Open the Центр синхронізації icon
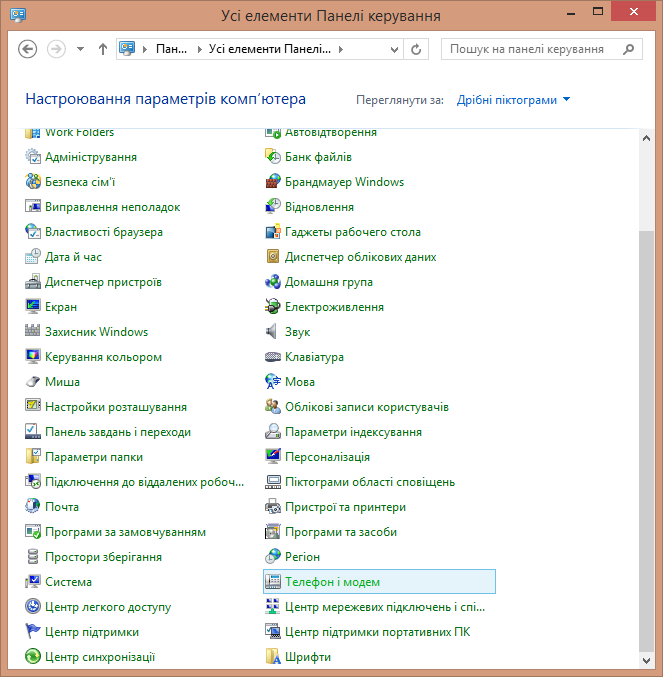The image size is (663, 677). coord(33,657)
